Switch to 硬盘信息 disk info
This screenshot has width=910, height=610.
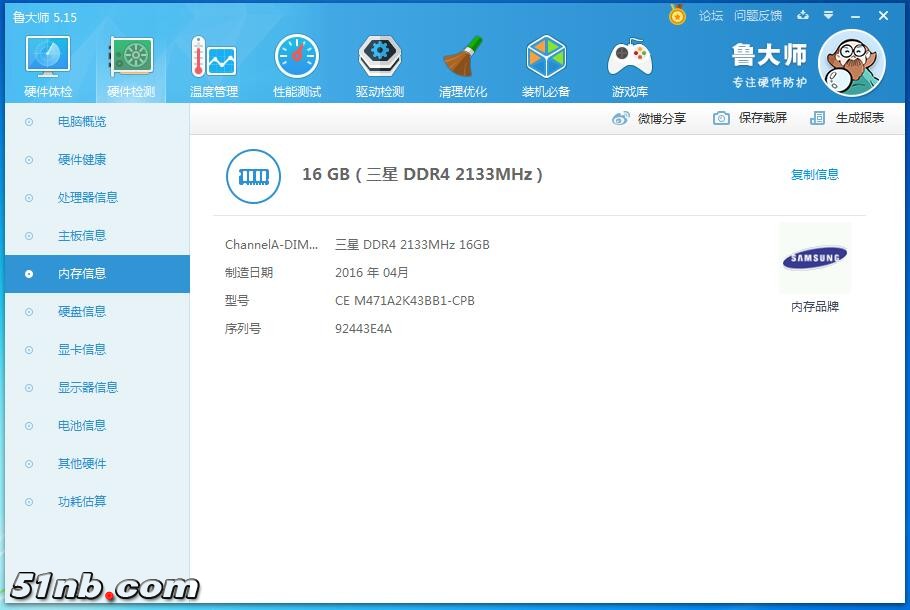pyautogui.click(x=82, y=312)
